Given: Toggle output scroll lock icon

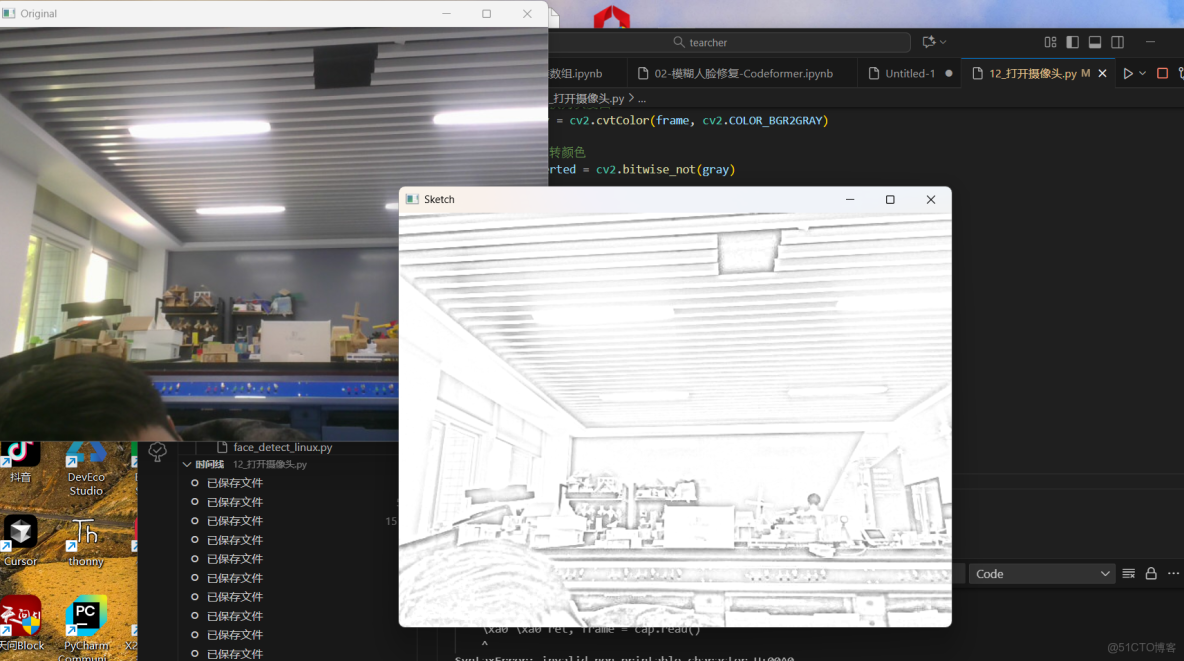Looking at the screenshot, I should point(1151,574).
